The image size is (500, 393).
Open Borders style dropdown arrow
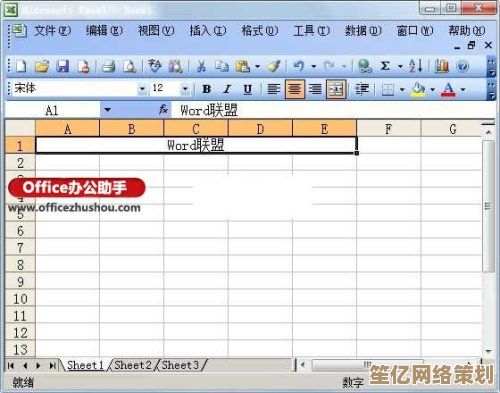click(402, 89)
